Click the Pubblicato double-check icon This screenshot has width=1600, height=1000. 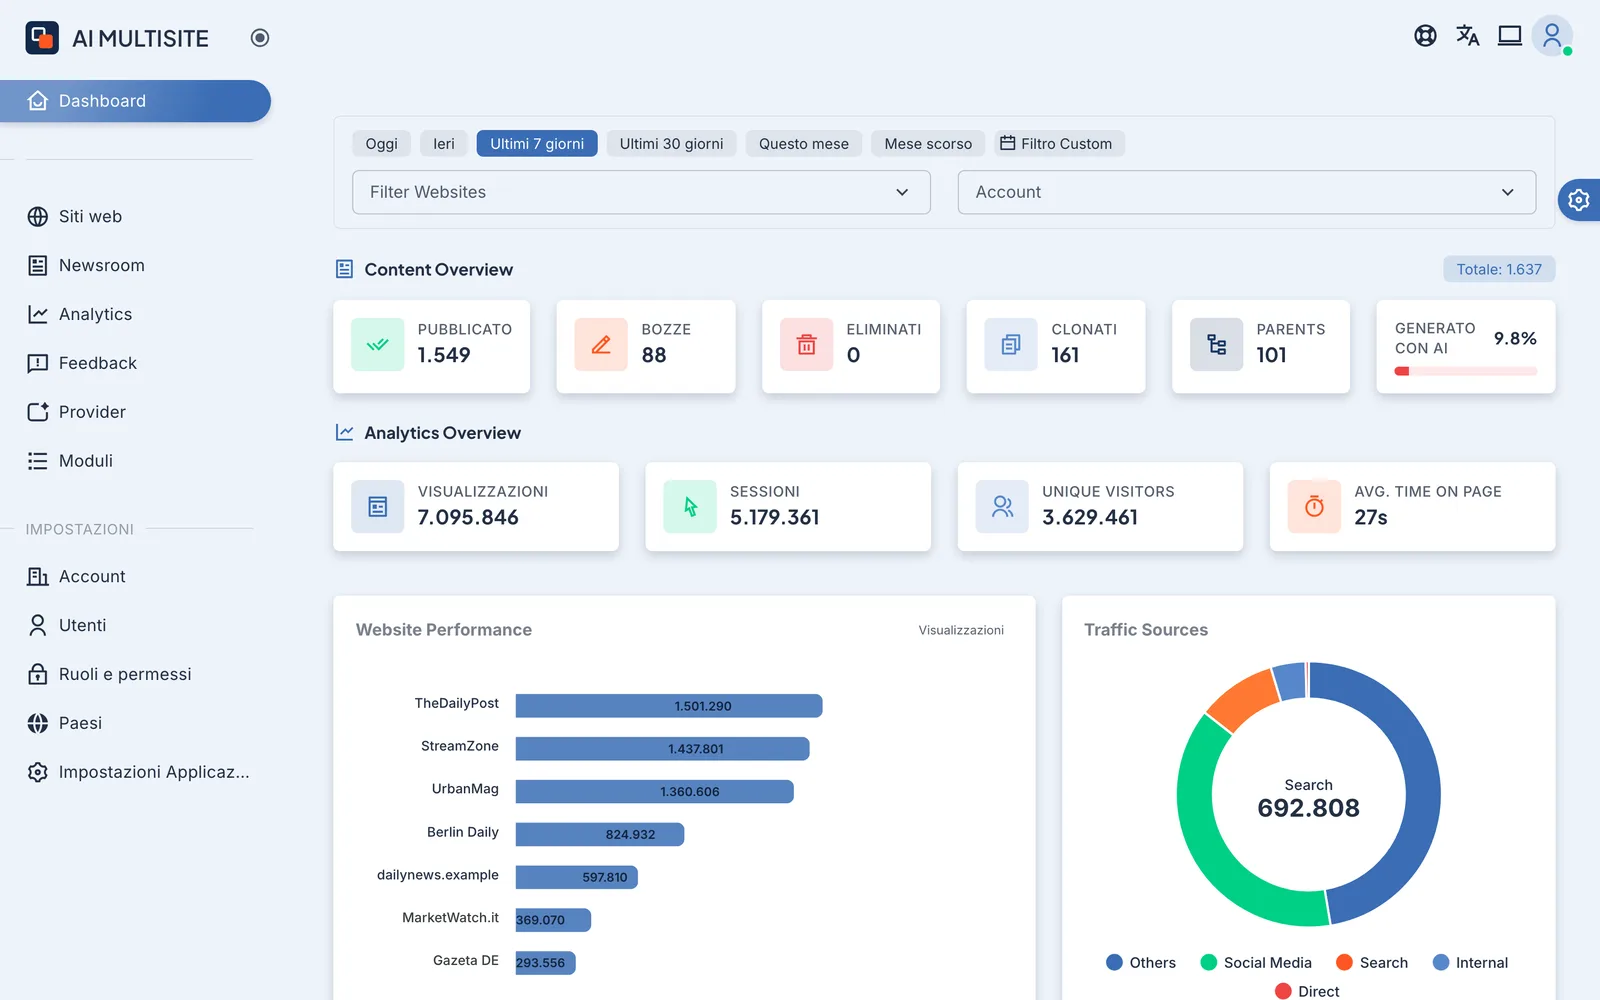point(378,345)
